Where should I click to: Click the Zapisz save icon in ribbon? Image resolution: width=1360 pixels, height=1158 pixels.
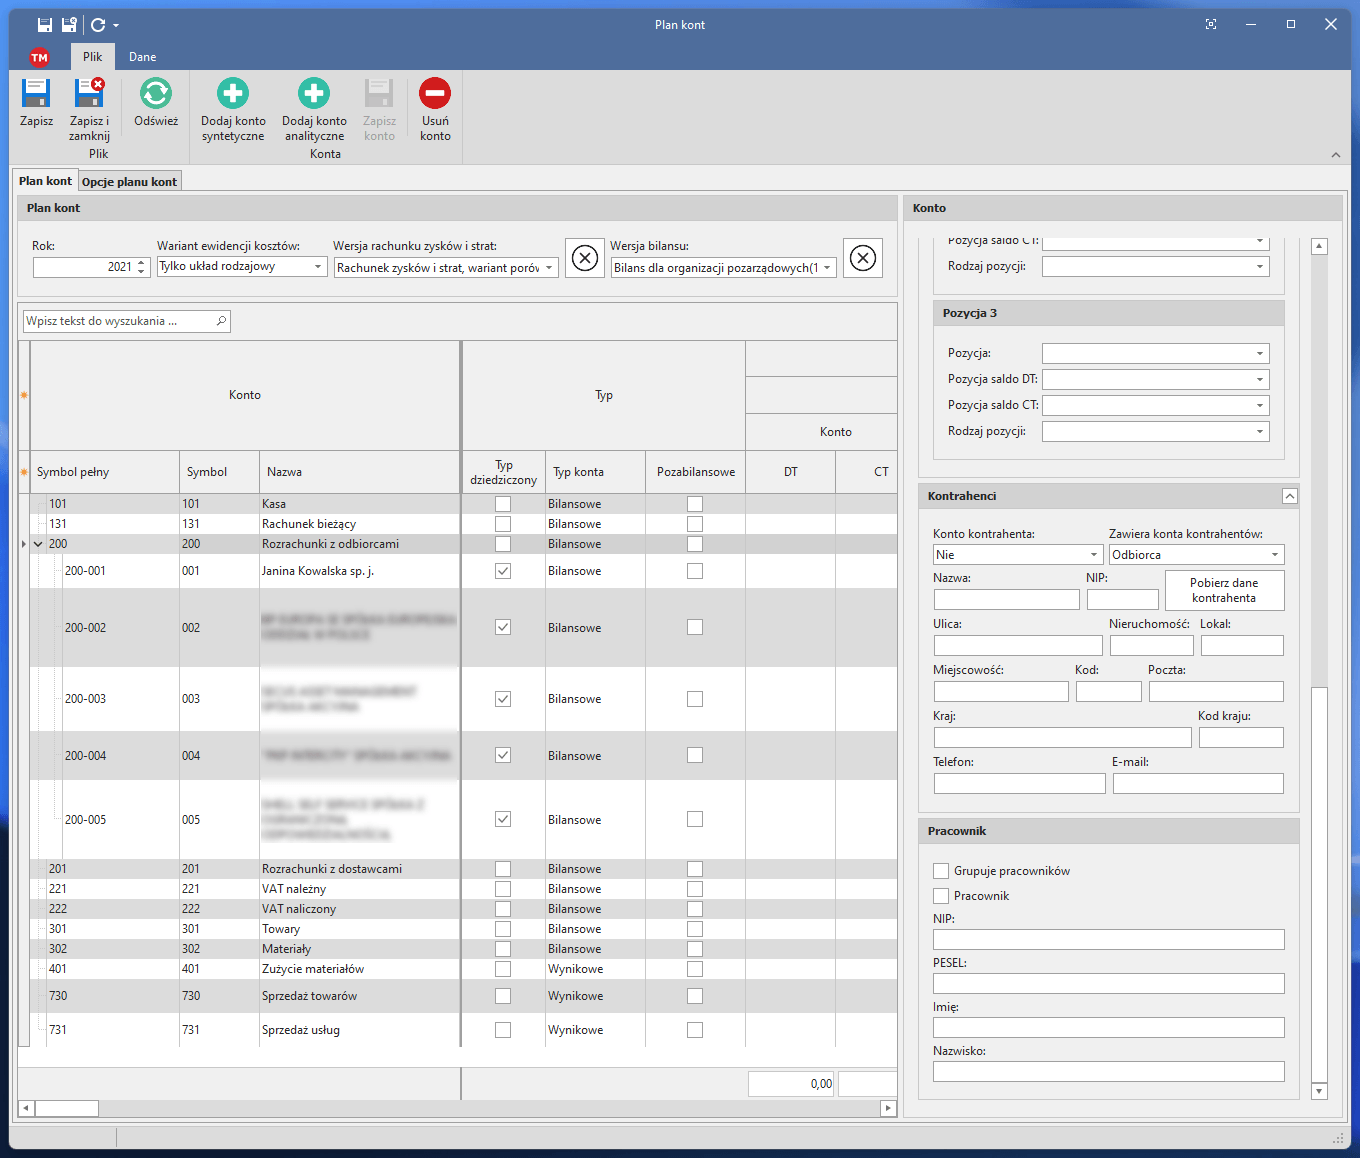pyautogui.click(x=36, y=94)
